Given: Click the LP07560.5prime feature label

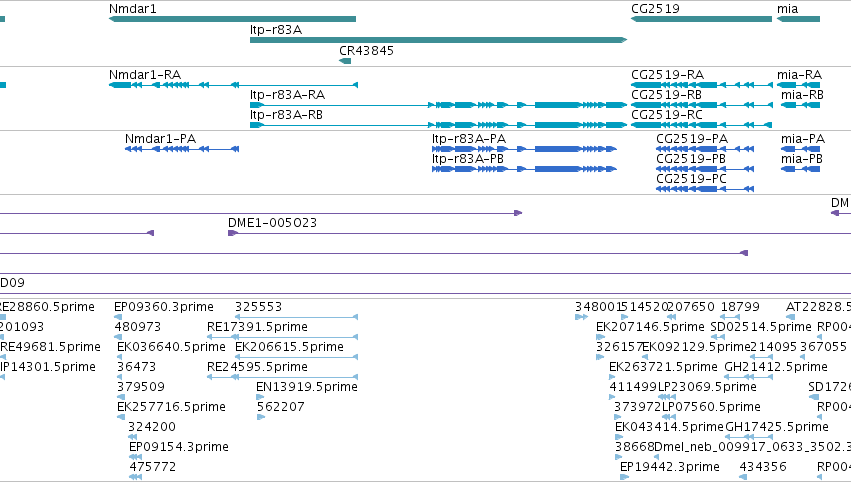Looking at the screenshot, I should click(x=711, y=407).
